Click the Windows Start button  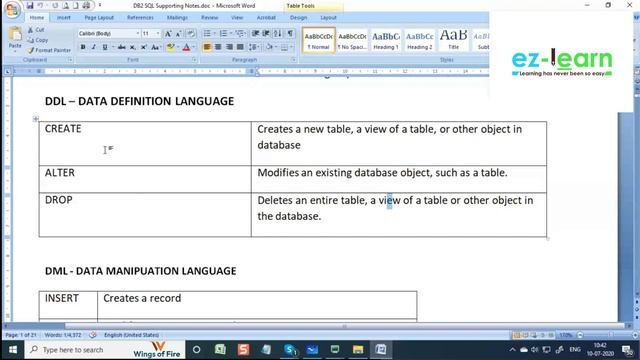pos(13,350)
